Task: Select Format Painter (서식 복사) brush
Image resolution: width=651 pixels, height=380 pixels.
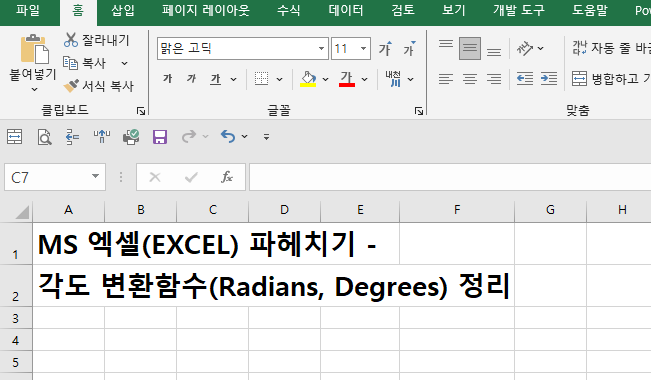Action: point(71,86)
